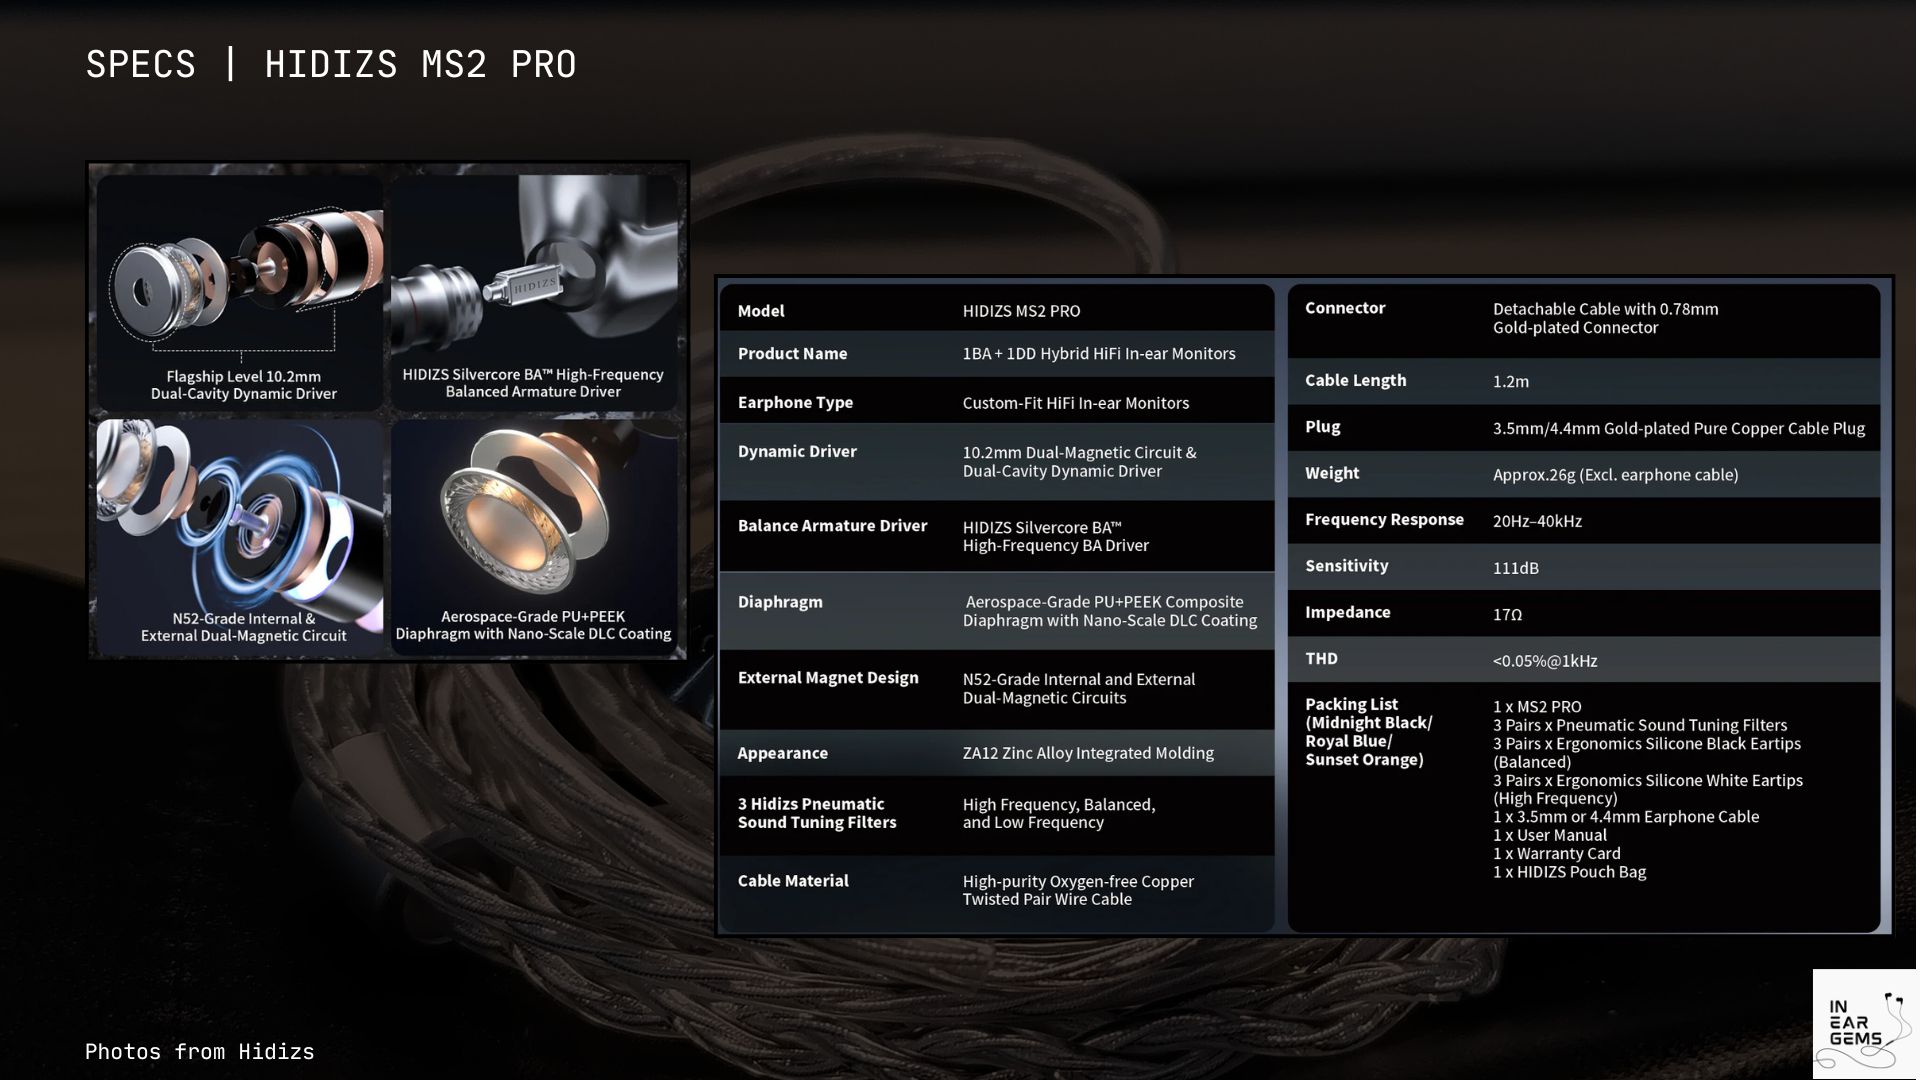Select the Dual-Cavity Dynamic Driver image
Screen dimensions: 1920x1080
coord(240,291)
